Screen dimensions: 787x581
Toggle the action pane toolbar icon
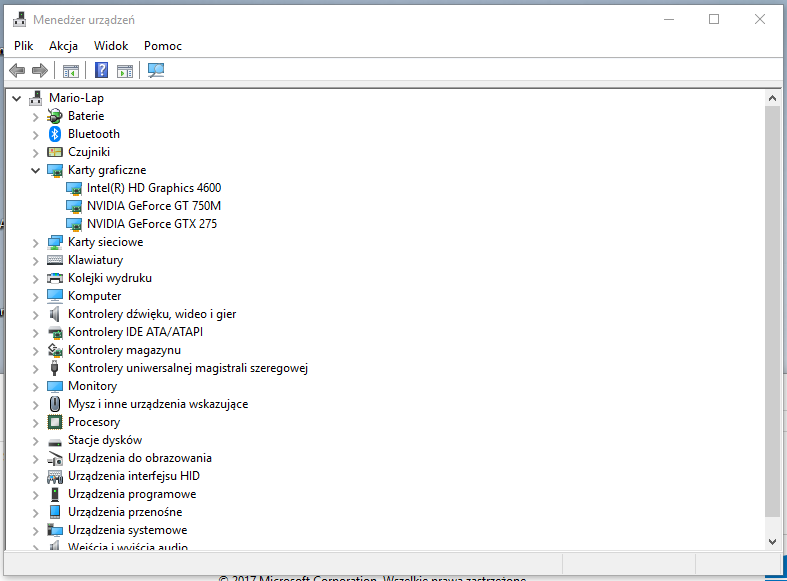pyautogui.click(x=125, y=71)
